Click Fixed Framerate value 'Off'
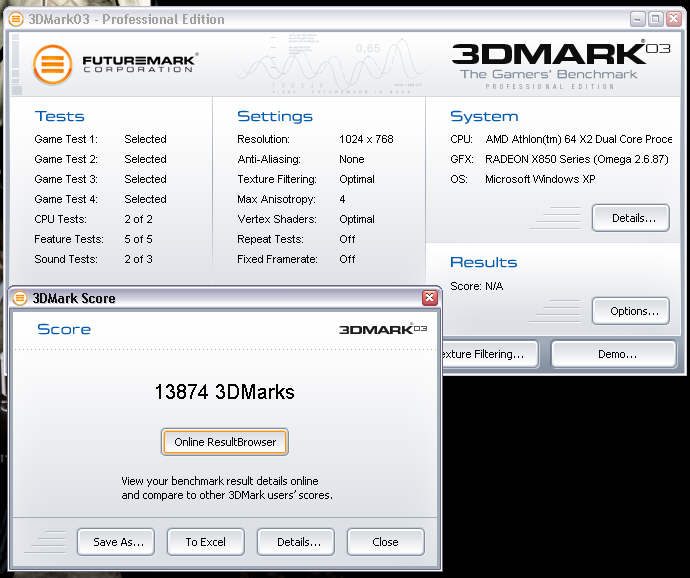 pos(347,259)
